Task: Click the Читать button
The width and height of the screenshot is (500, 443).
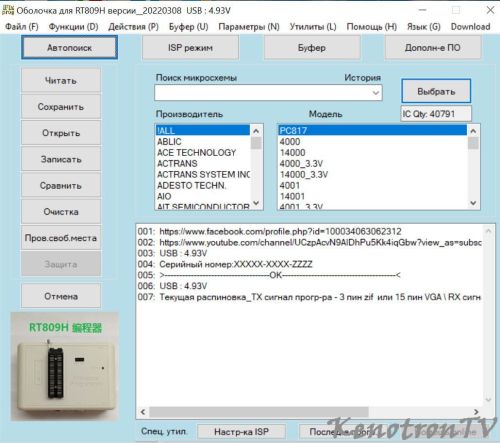Action: 61,80
